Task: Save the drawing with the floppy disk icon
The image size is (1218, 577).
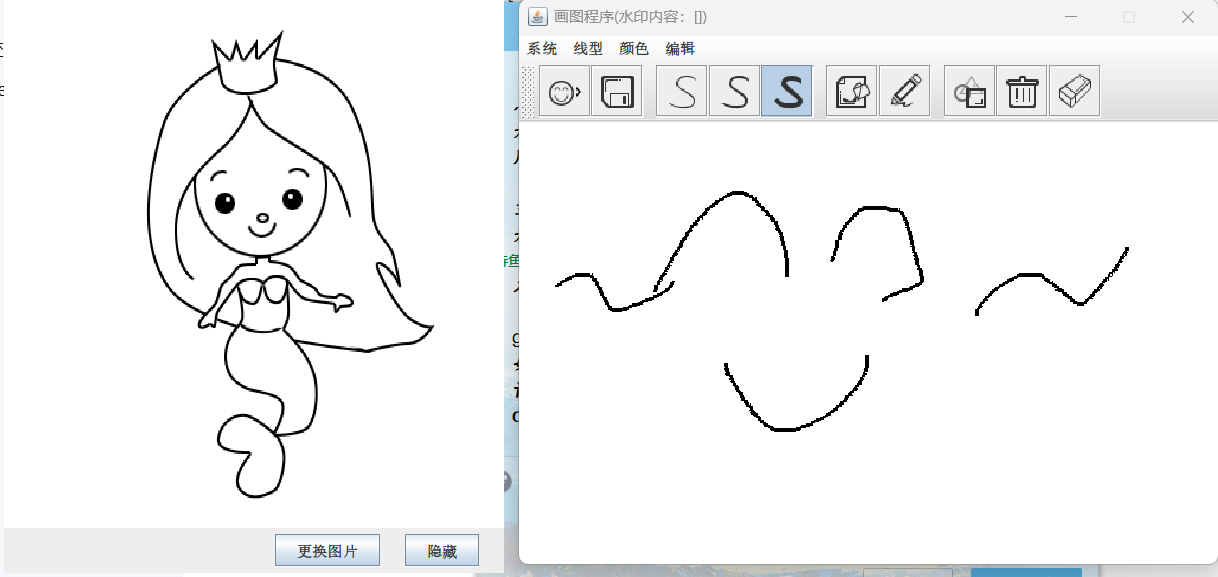Action: [x=617, y=91]
